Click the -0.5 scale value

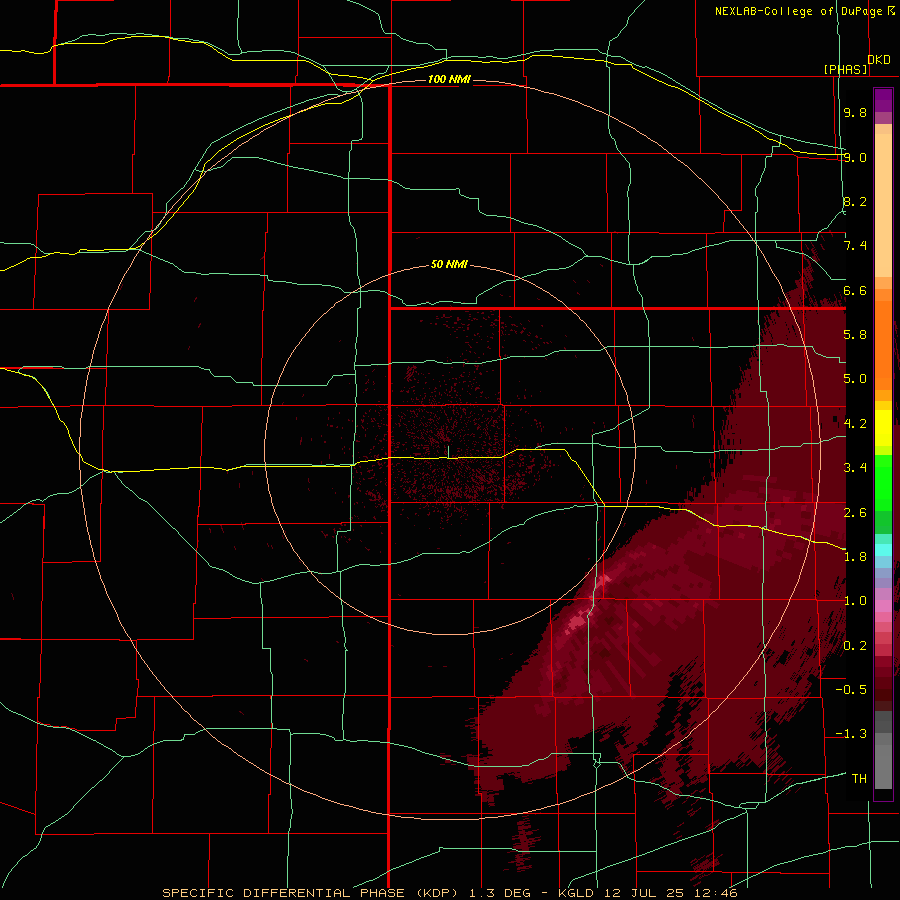point(852,690)
